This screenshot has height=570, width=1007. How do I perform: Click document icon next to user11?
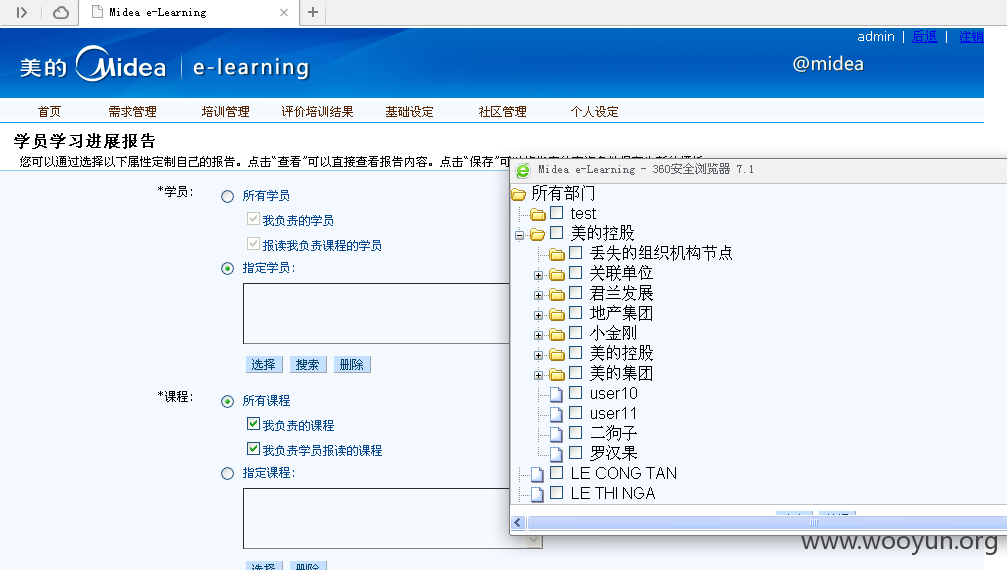tap(556, 414)
